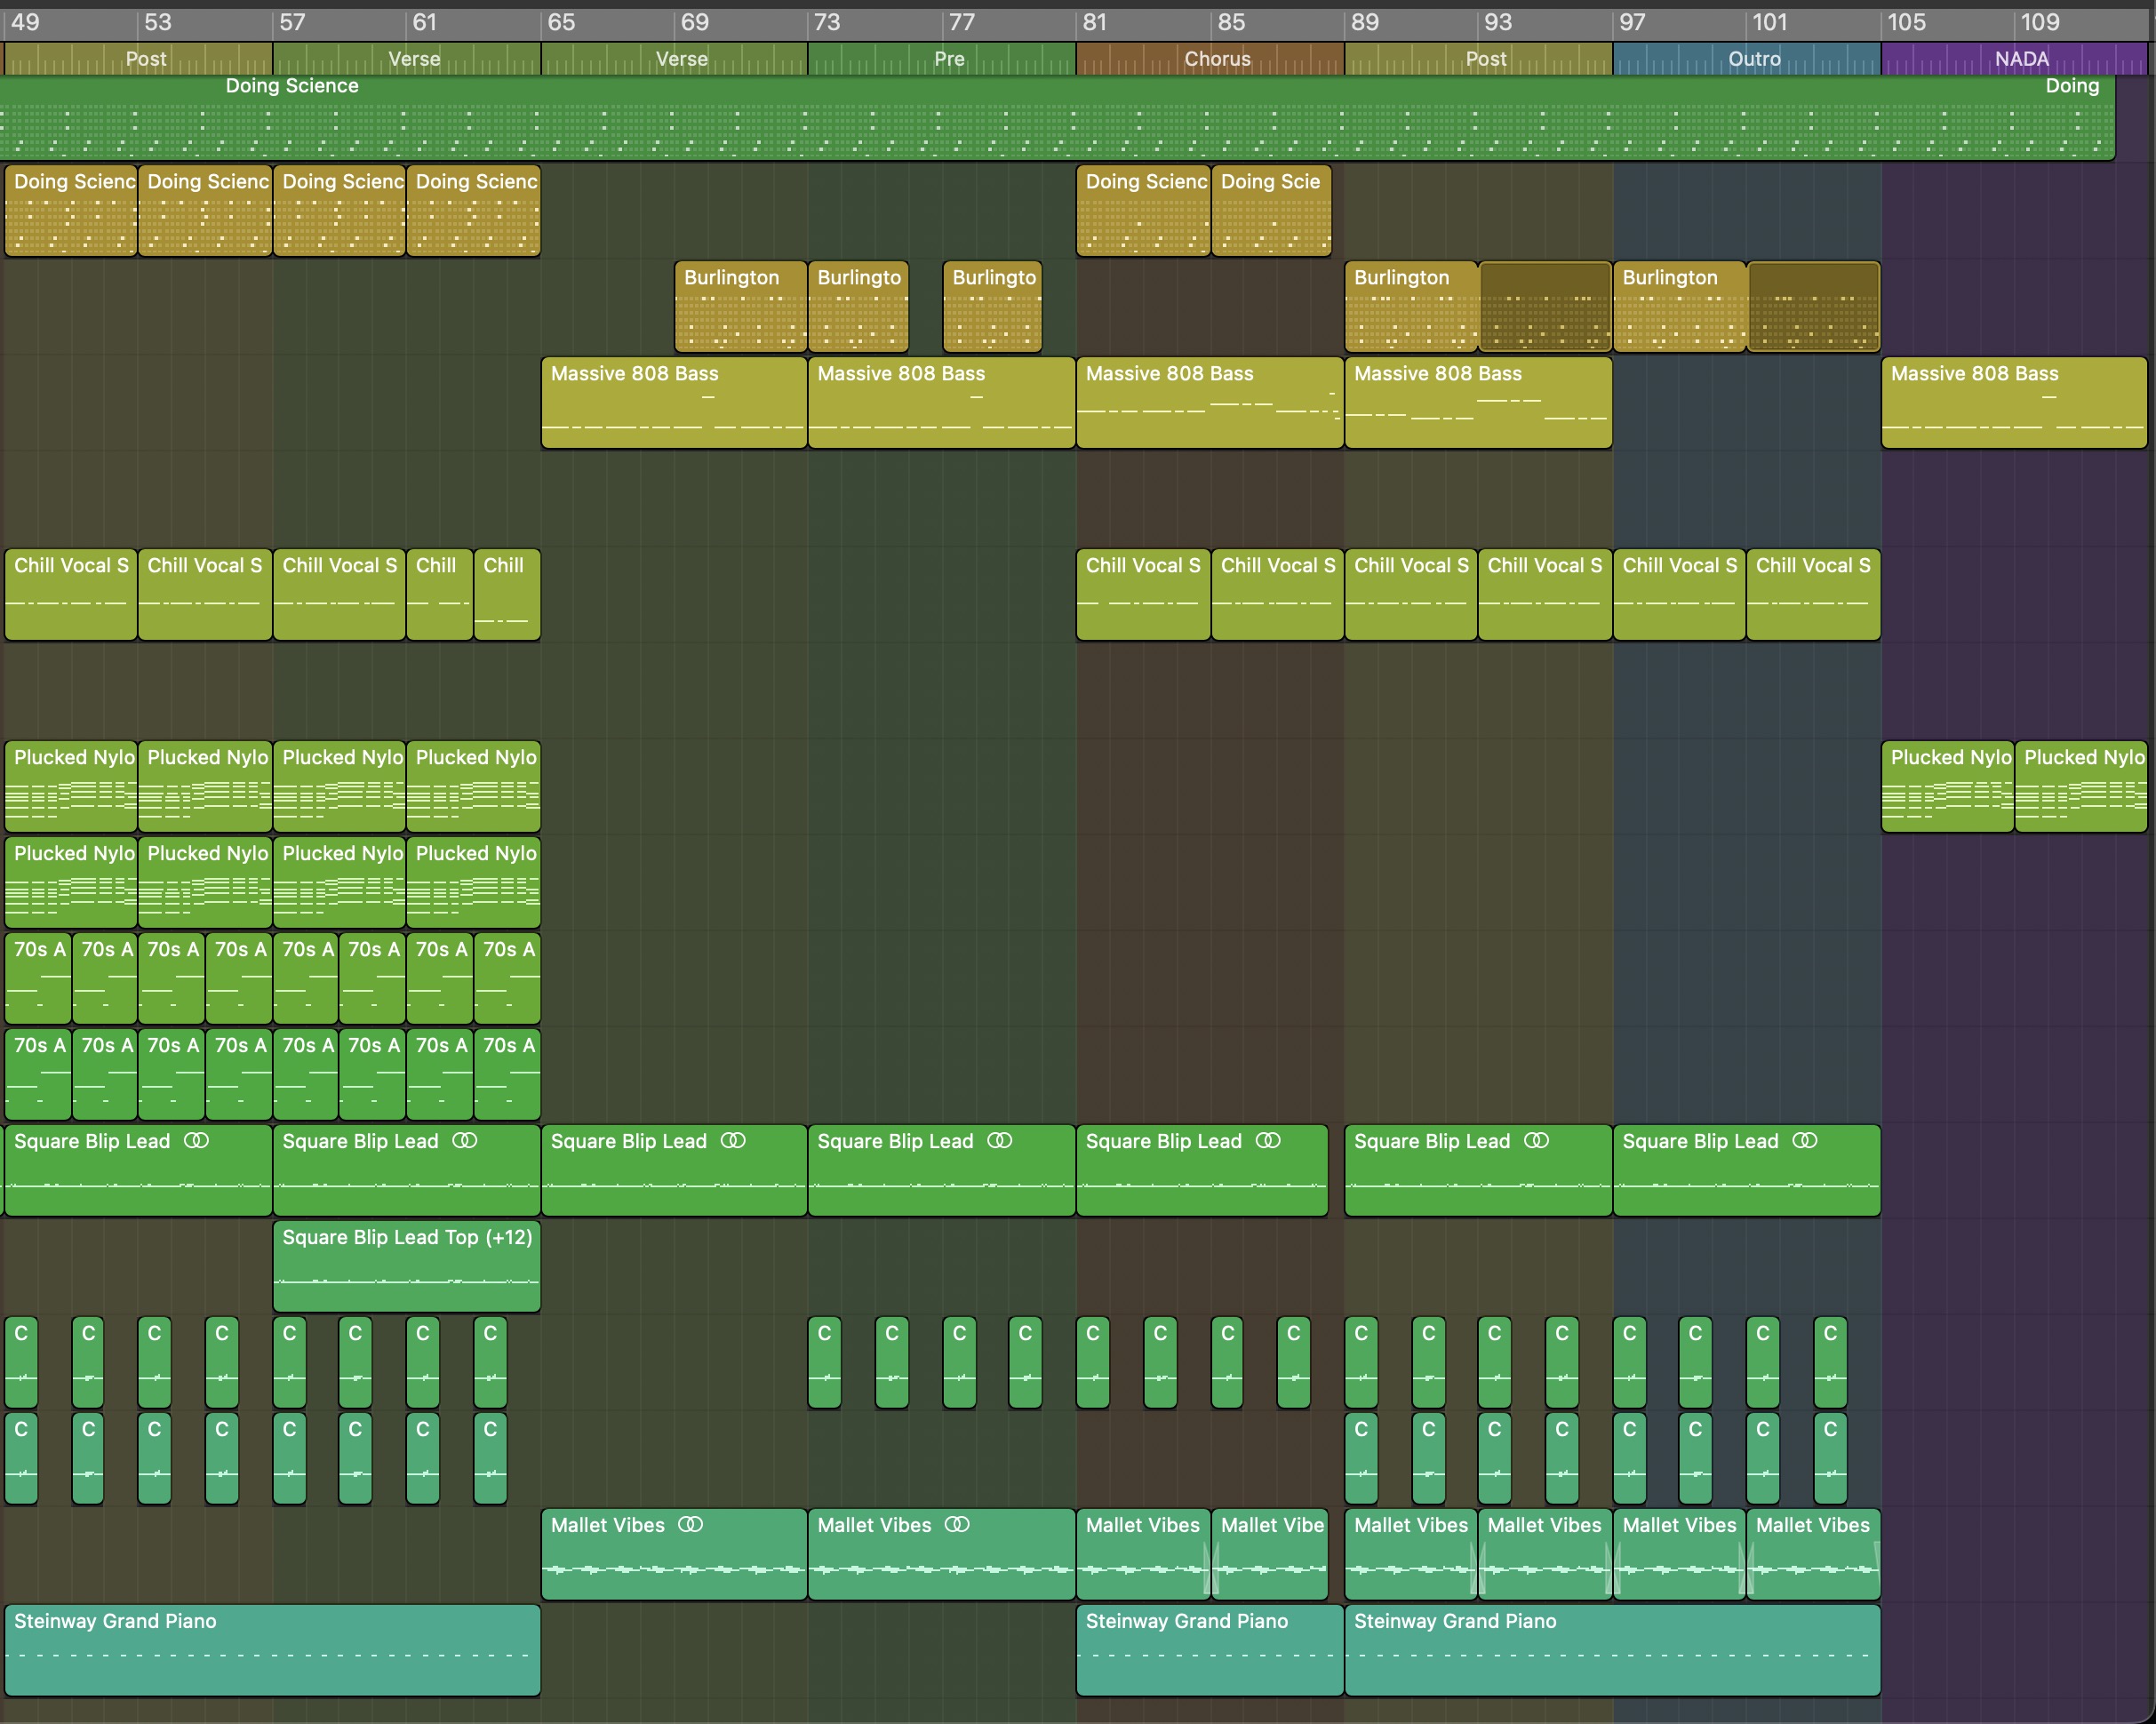Select the Verse arrangement marker starting at bar 57

tap(407, 59)
